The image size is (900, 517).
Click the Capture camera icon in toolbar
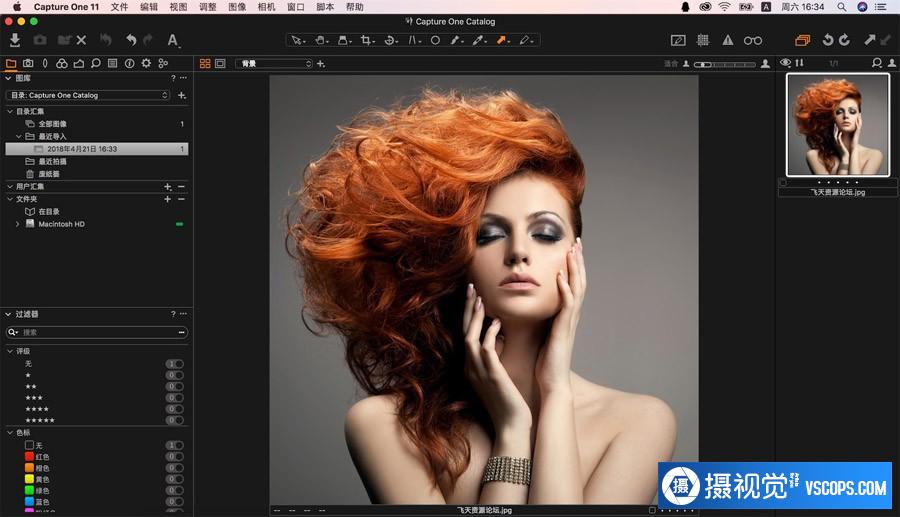40,40
